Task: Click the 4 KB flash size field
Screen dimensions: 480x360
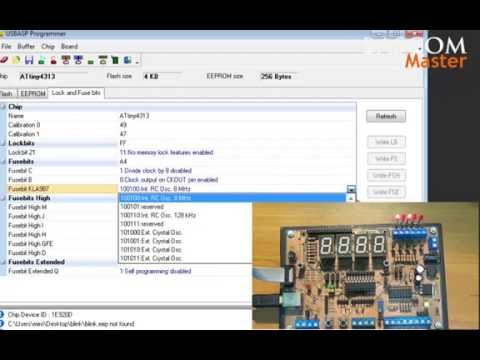Action: tap(162, 77)
